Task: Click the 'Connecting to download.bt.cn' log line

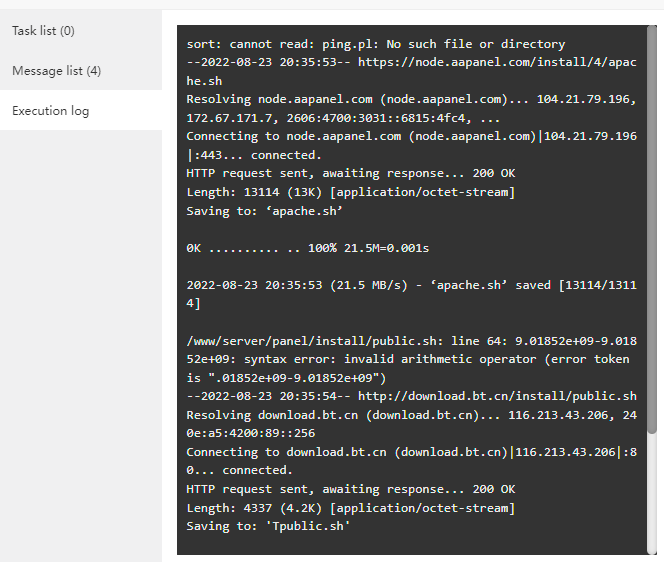Action: coord(400,452)
